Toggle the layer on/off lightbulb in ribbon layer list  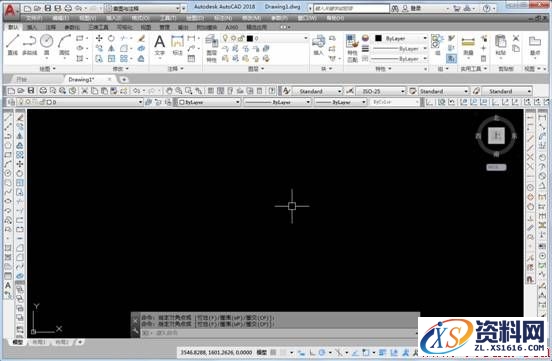pyautogui.click(x=225, y=38)
